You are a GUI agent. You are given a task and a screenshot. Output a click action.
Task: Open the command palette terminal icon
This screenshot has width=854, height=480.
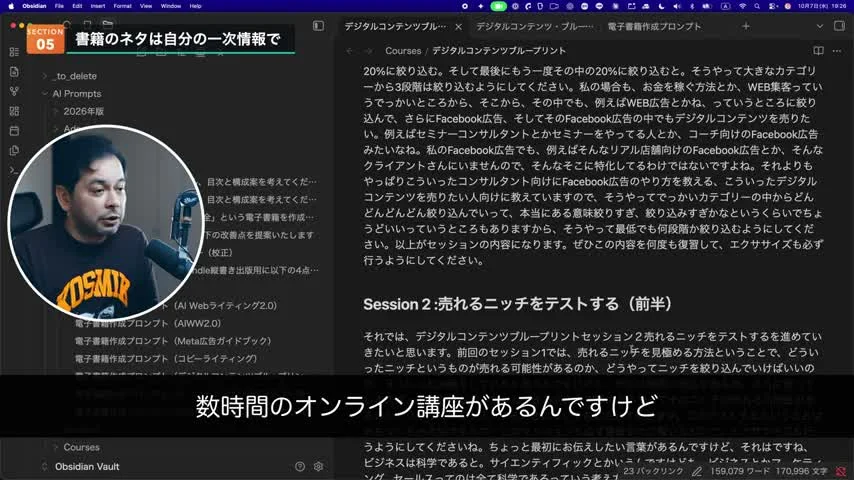tap(15, 170)
